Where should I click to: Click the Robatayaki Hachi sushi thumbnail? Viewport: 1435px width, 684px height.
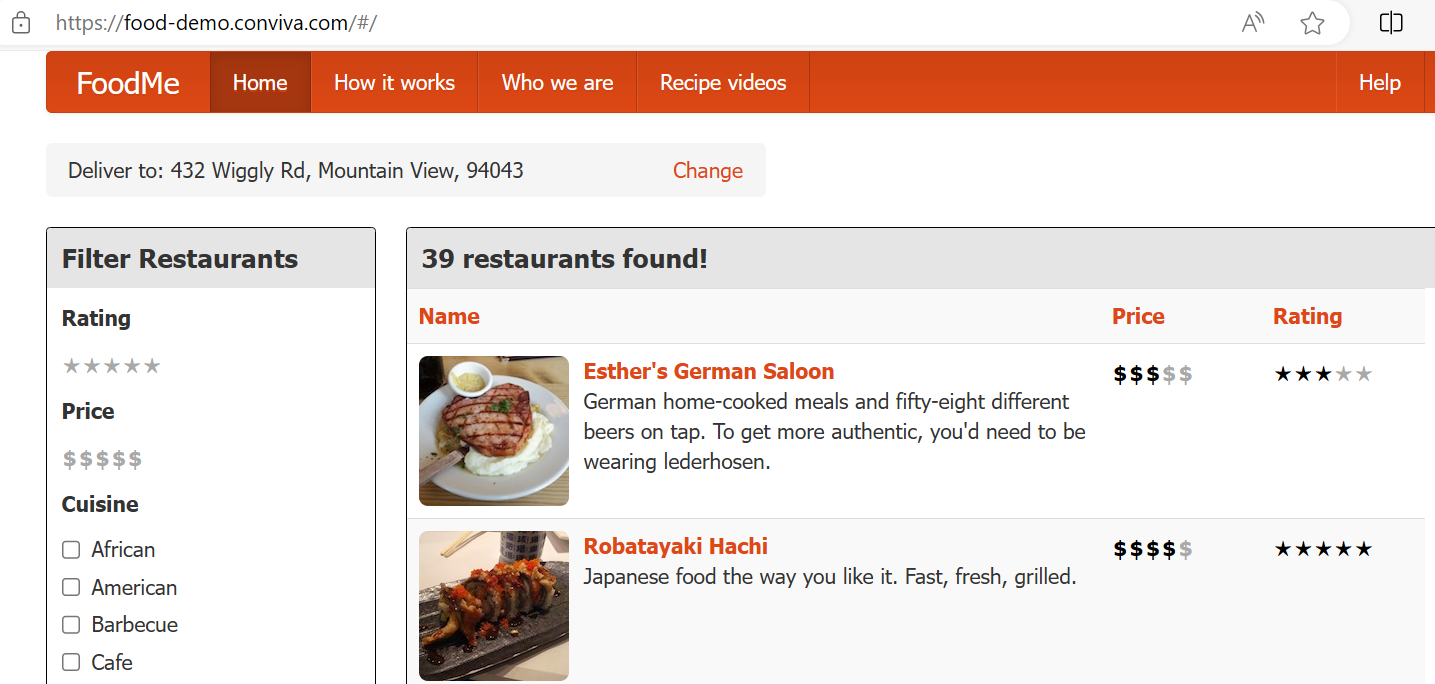pyautogui.click(x=494, y=606)
